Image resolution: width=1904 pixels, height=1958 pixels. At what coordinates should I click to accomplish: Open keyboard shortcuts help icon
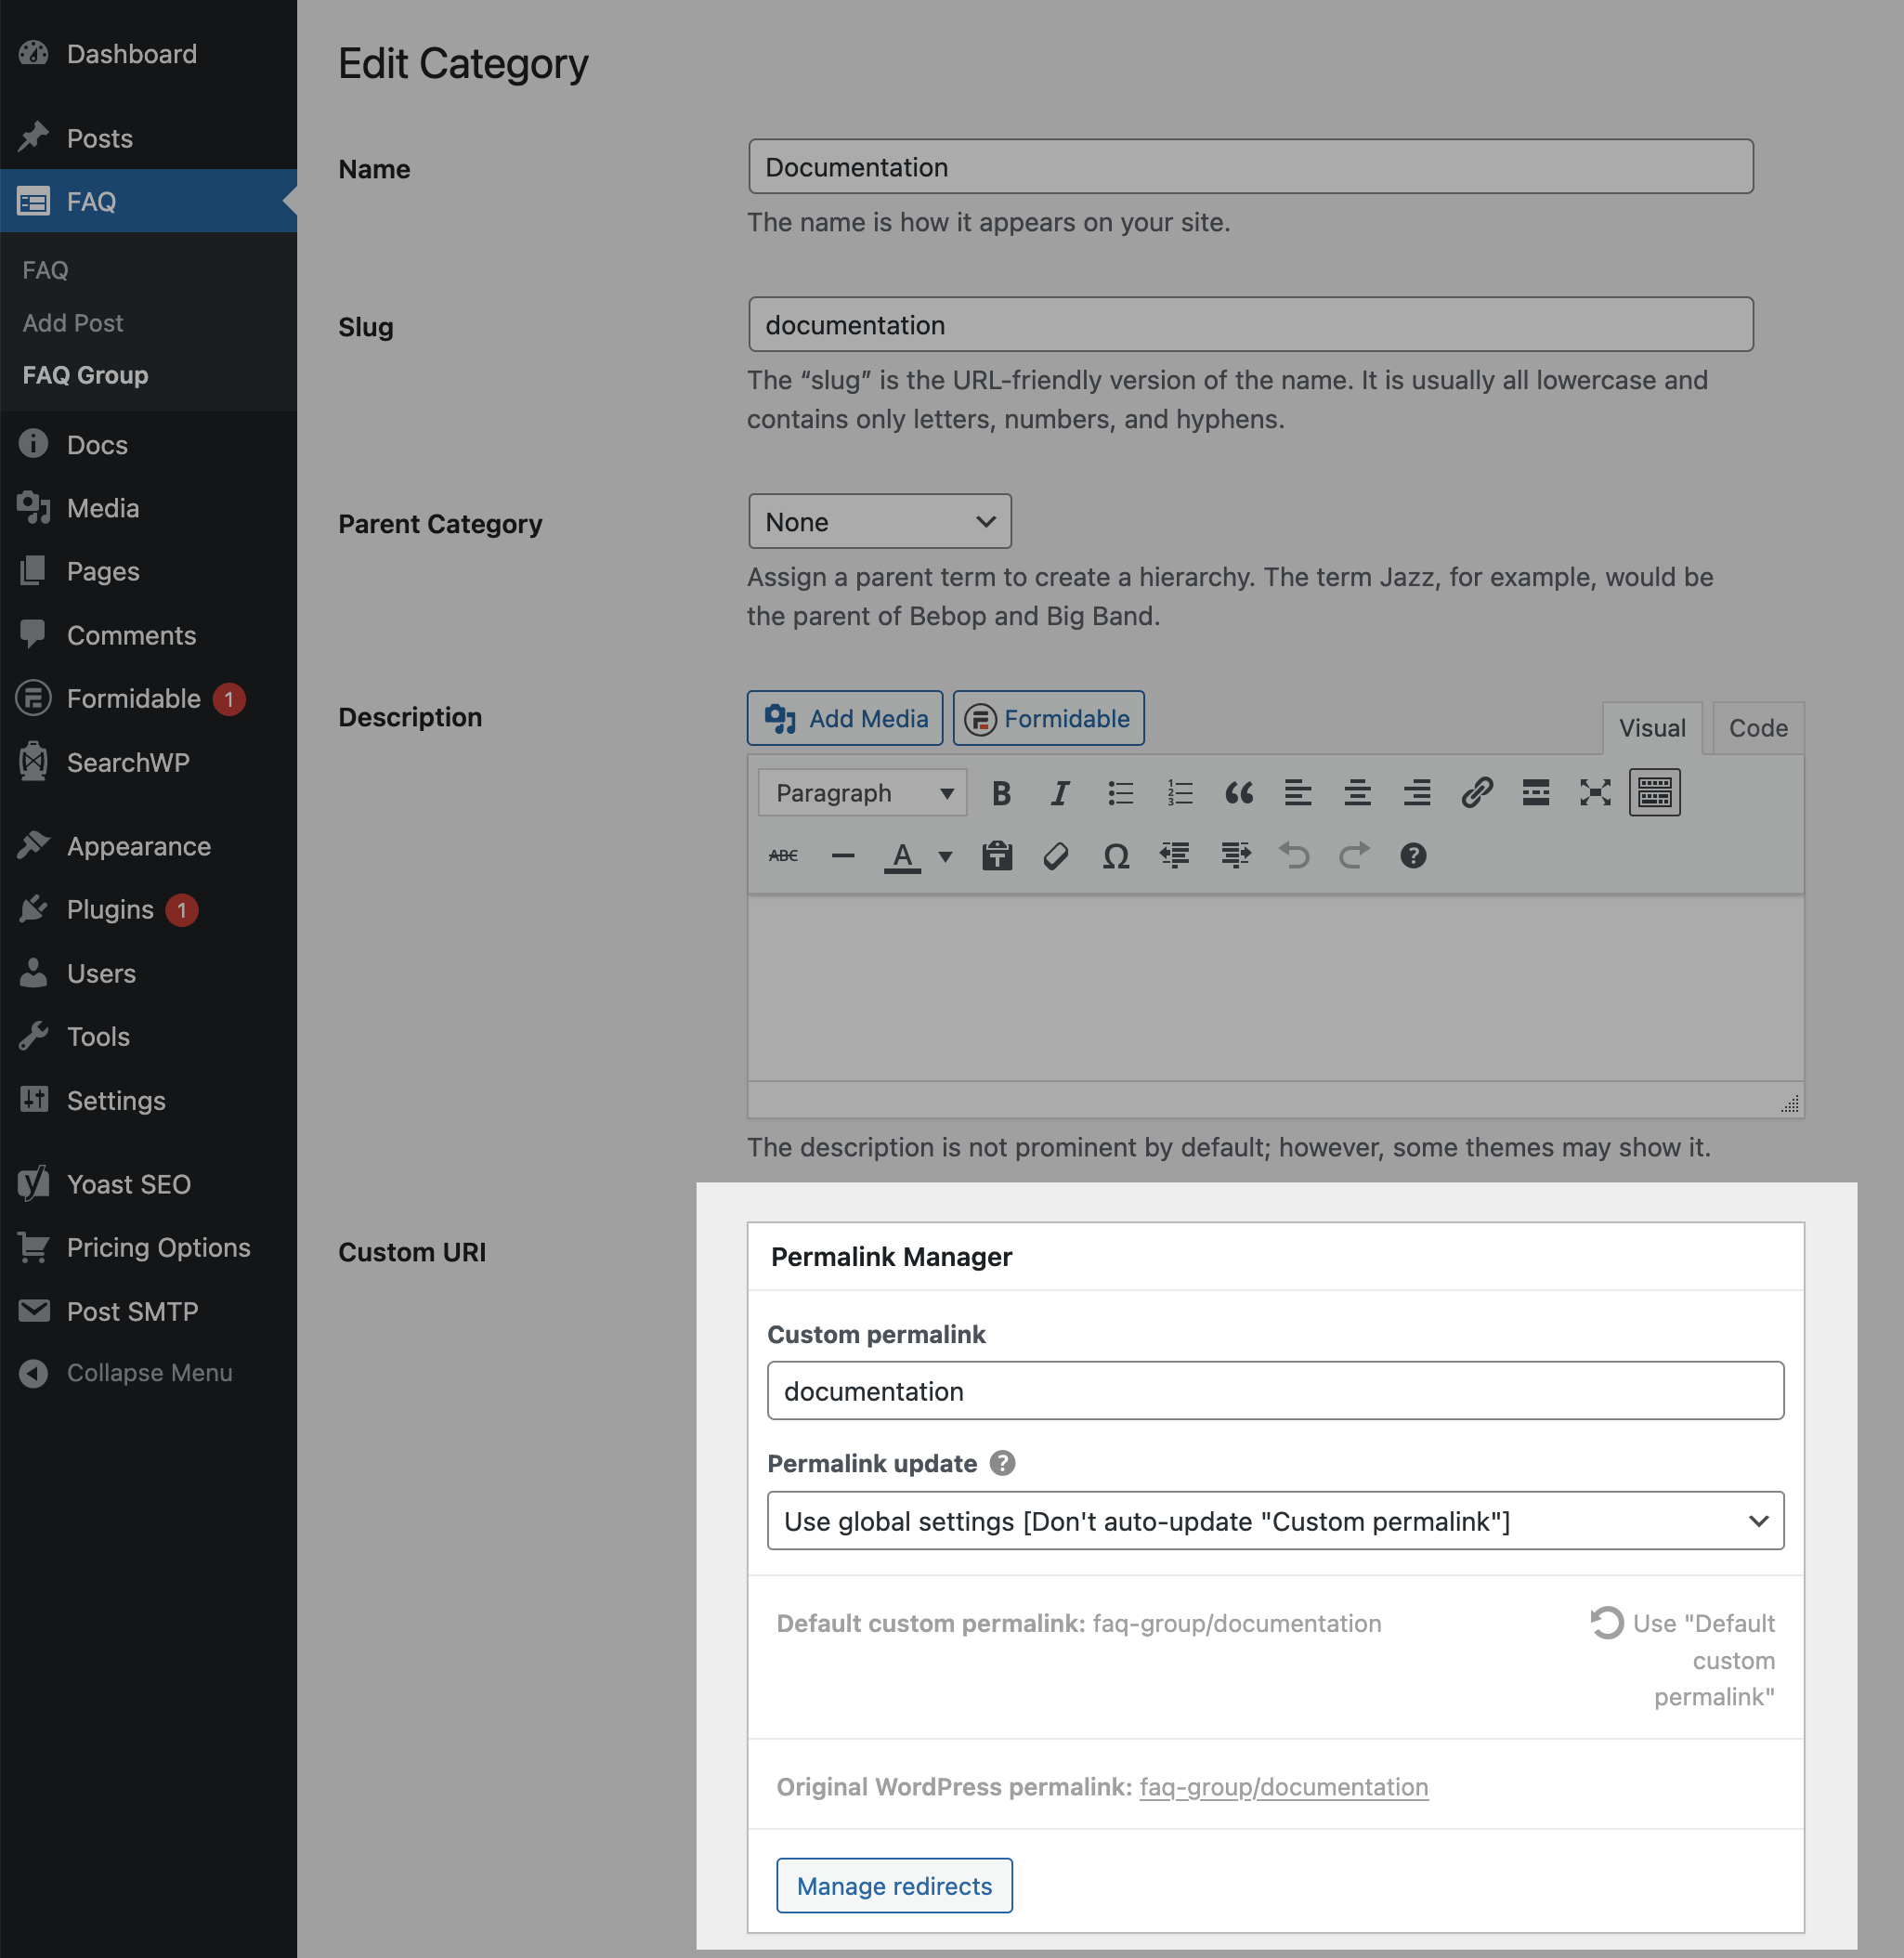[x=1412, y=856]
